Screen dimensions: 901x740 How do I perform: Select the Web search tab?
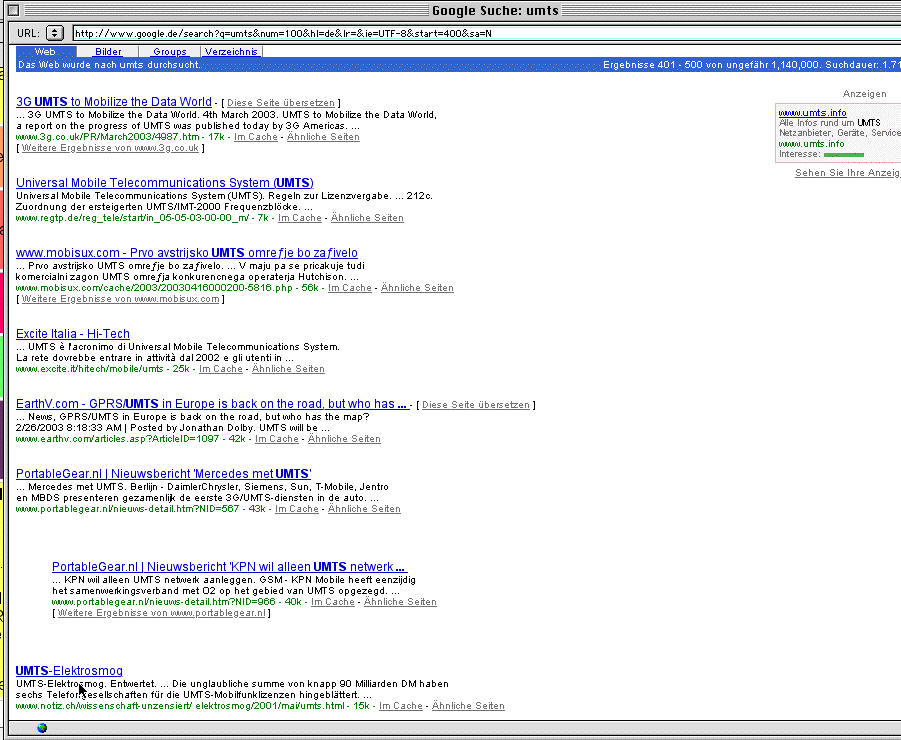coord(45,52)
